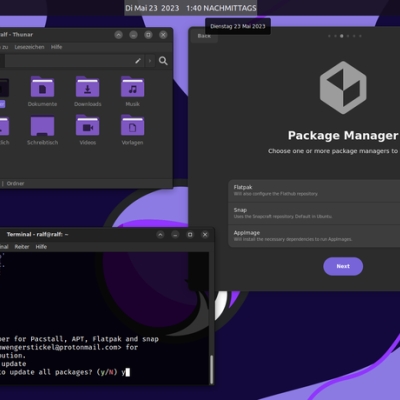Screen dimensions: 400x400
Task: Open the Lesezeichen menu in Thunar
Action: [x=29, y=47]
